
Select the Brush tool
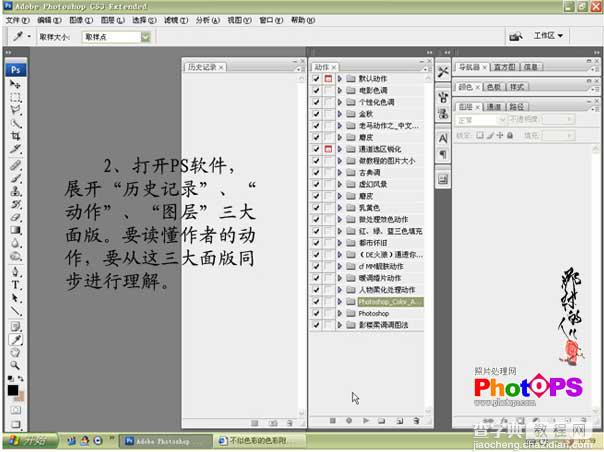click(15, 178)
